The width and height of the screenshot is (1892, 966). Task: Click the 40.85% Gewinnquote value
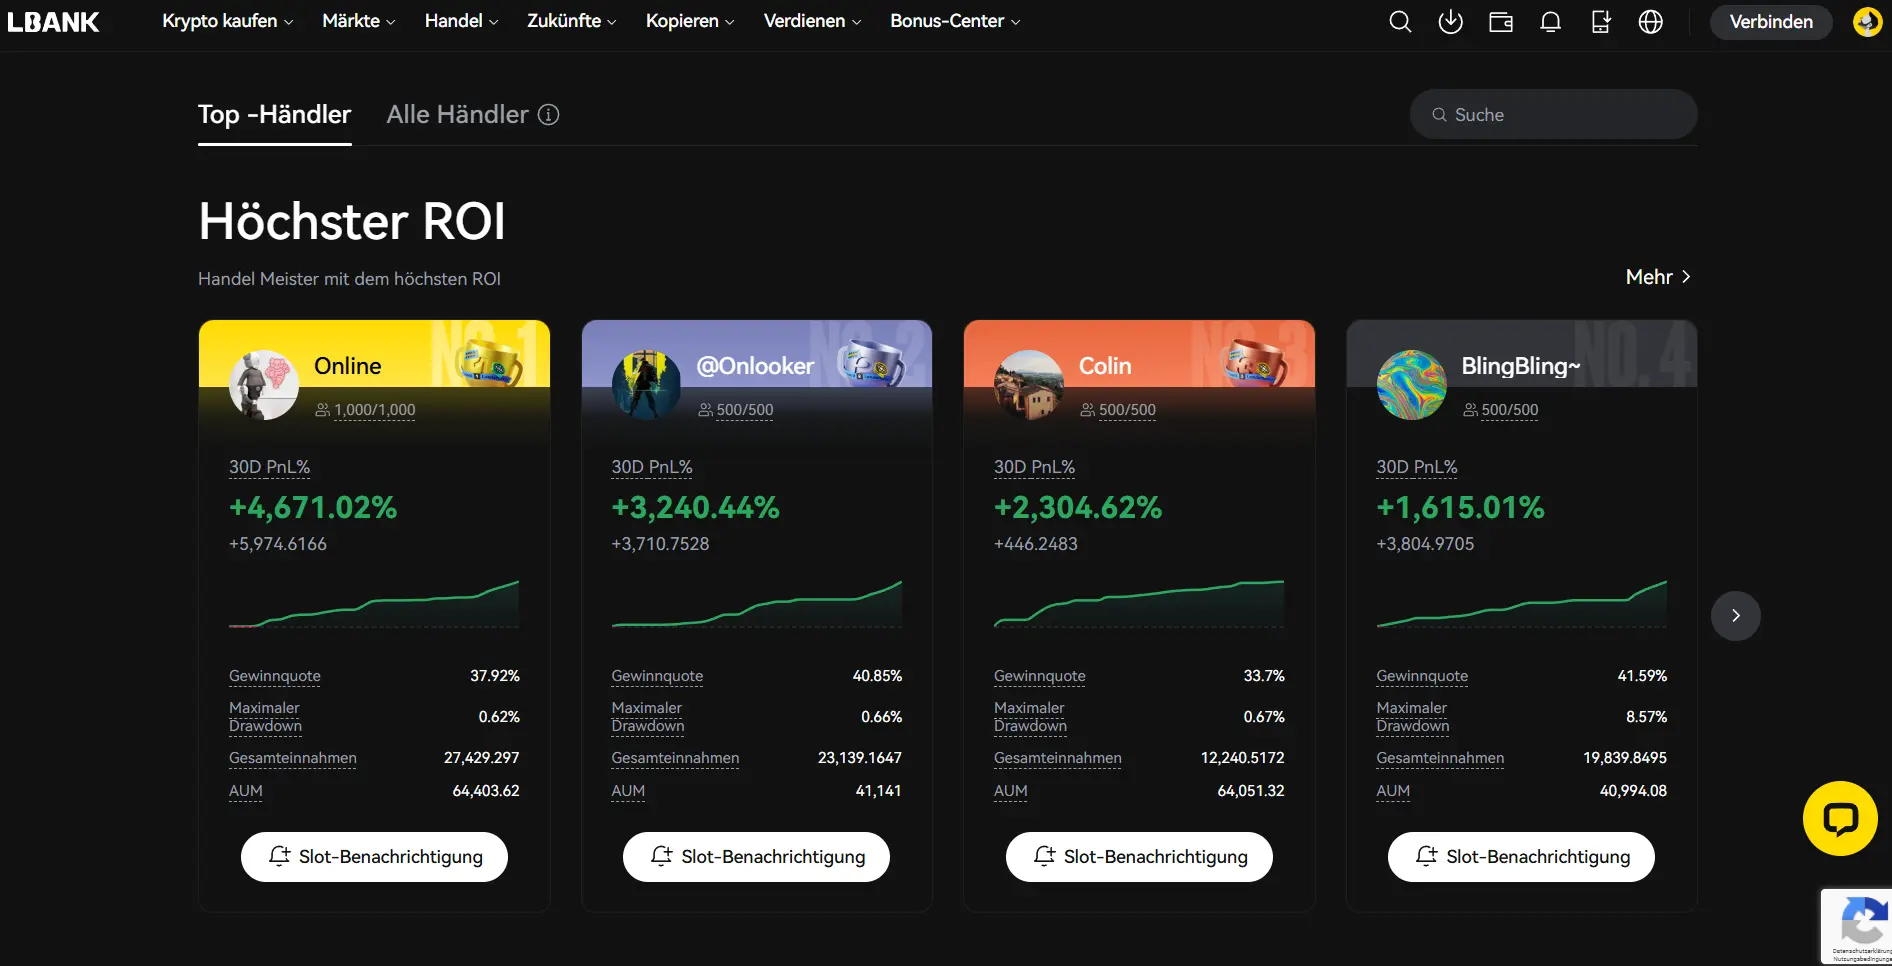(x=877, y=676)
